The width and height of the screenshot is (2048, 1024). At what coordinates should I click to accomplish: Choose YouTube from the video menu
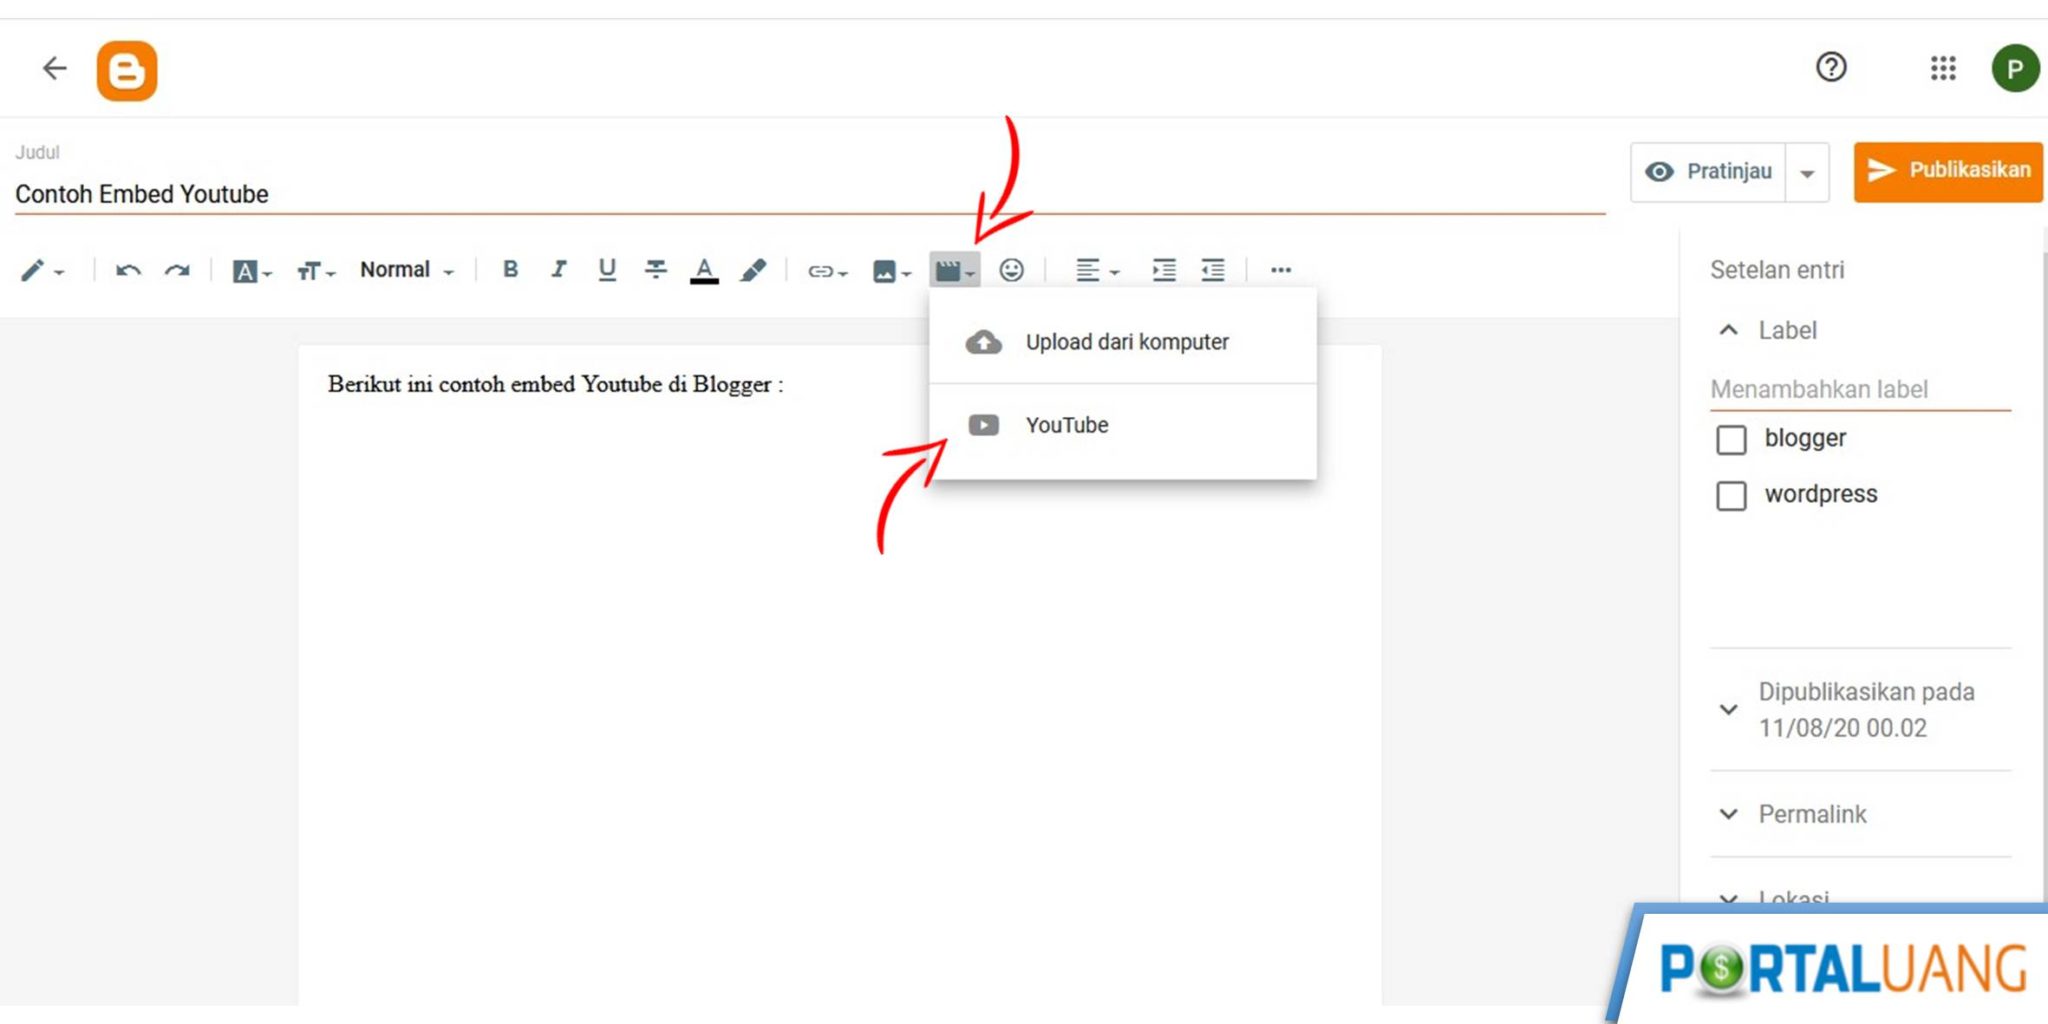click(1122, 425)
